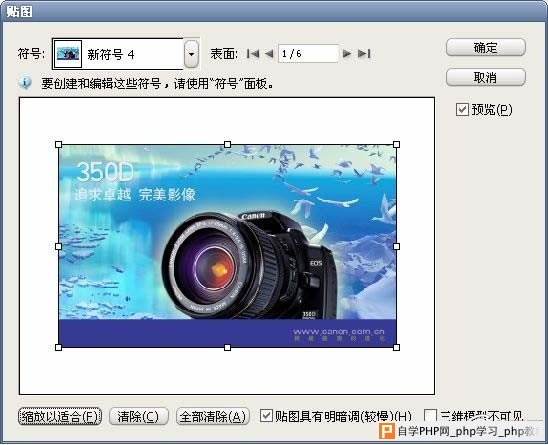This screenshot has width=548, height=445.
Task: Click the symbol thumbnail for 新符号 4
Action: pos(68,54)
